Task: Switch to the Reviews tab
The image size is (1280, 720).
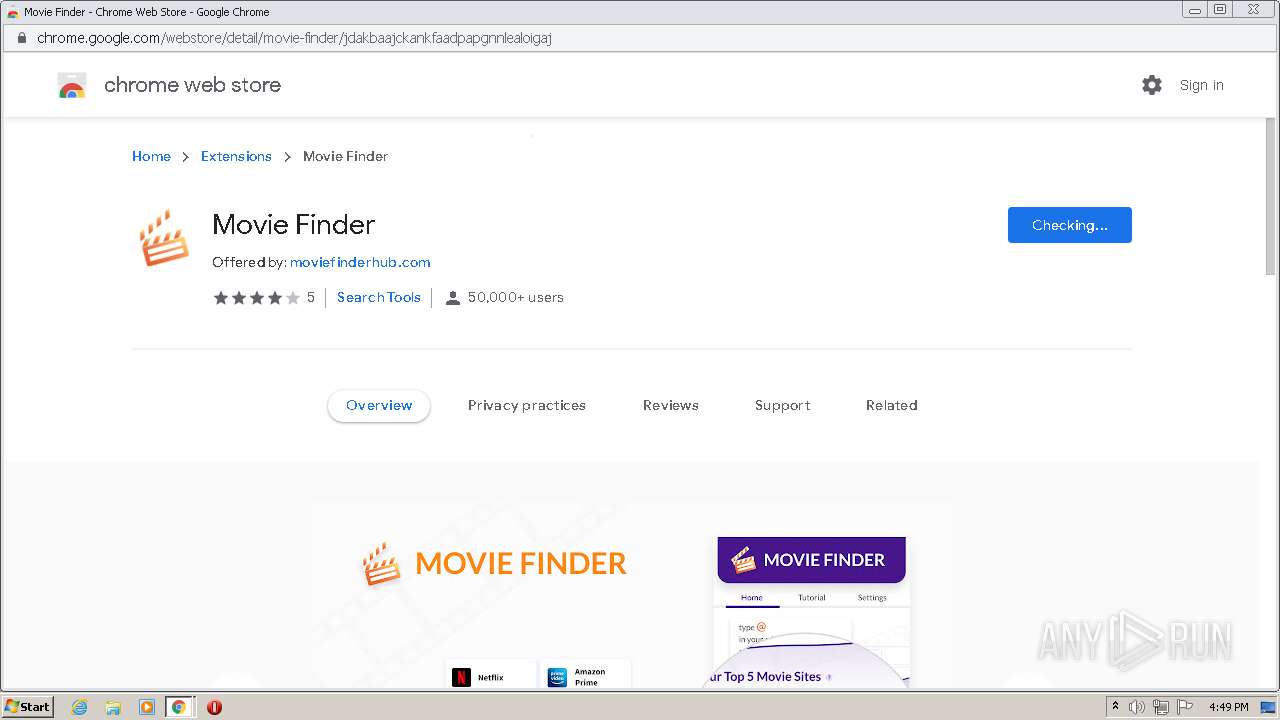Action: [x=671, y=405]
